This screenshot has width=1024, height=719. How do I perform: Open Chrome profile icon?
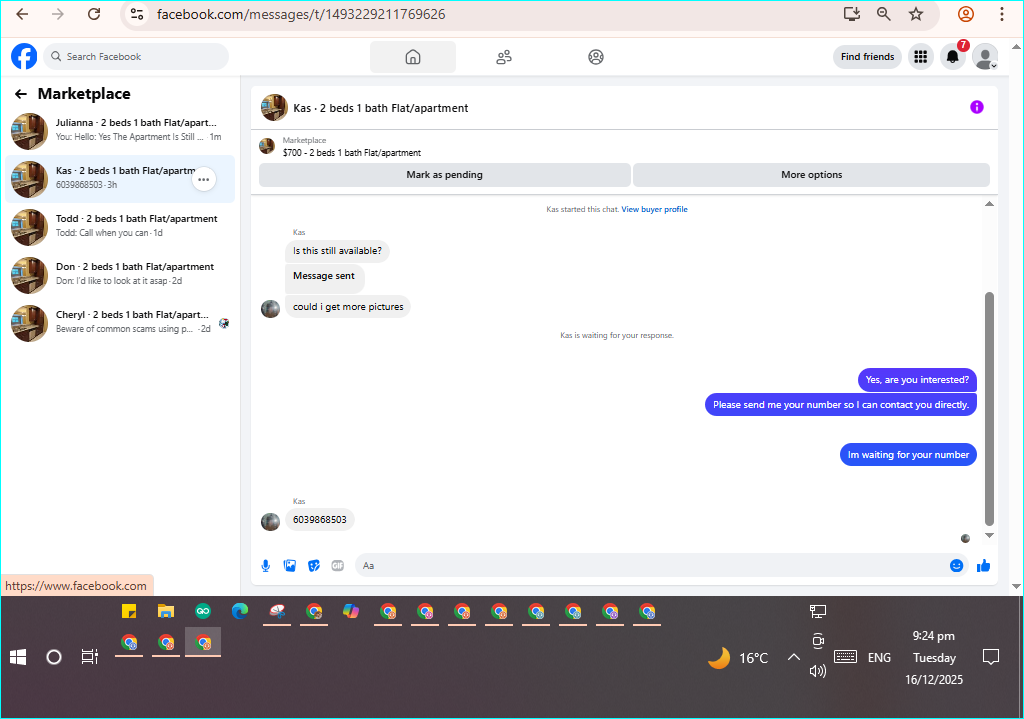[x=966, y=14]
